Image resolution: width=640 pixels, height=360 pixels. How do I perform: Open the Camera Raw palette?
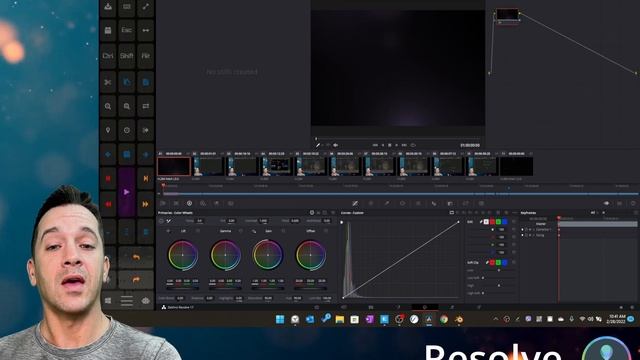tap(163, 203)
